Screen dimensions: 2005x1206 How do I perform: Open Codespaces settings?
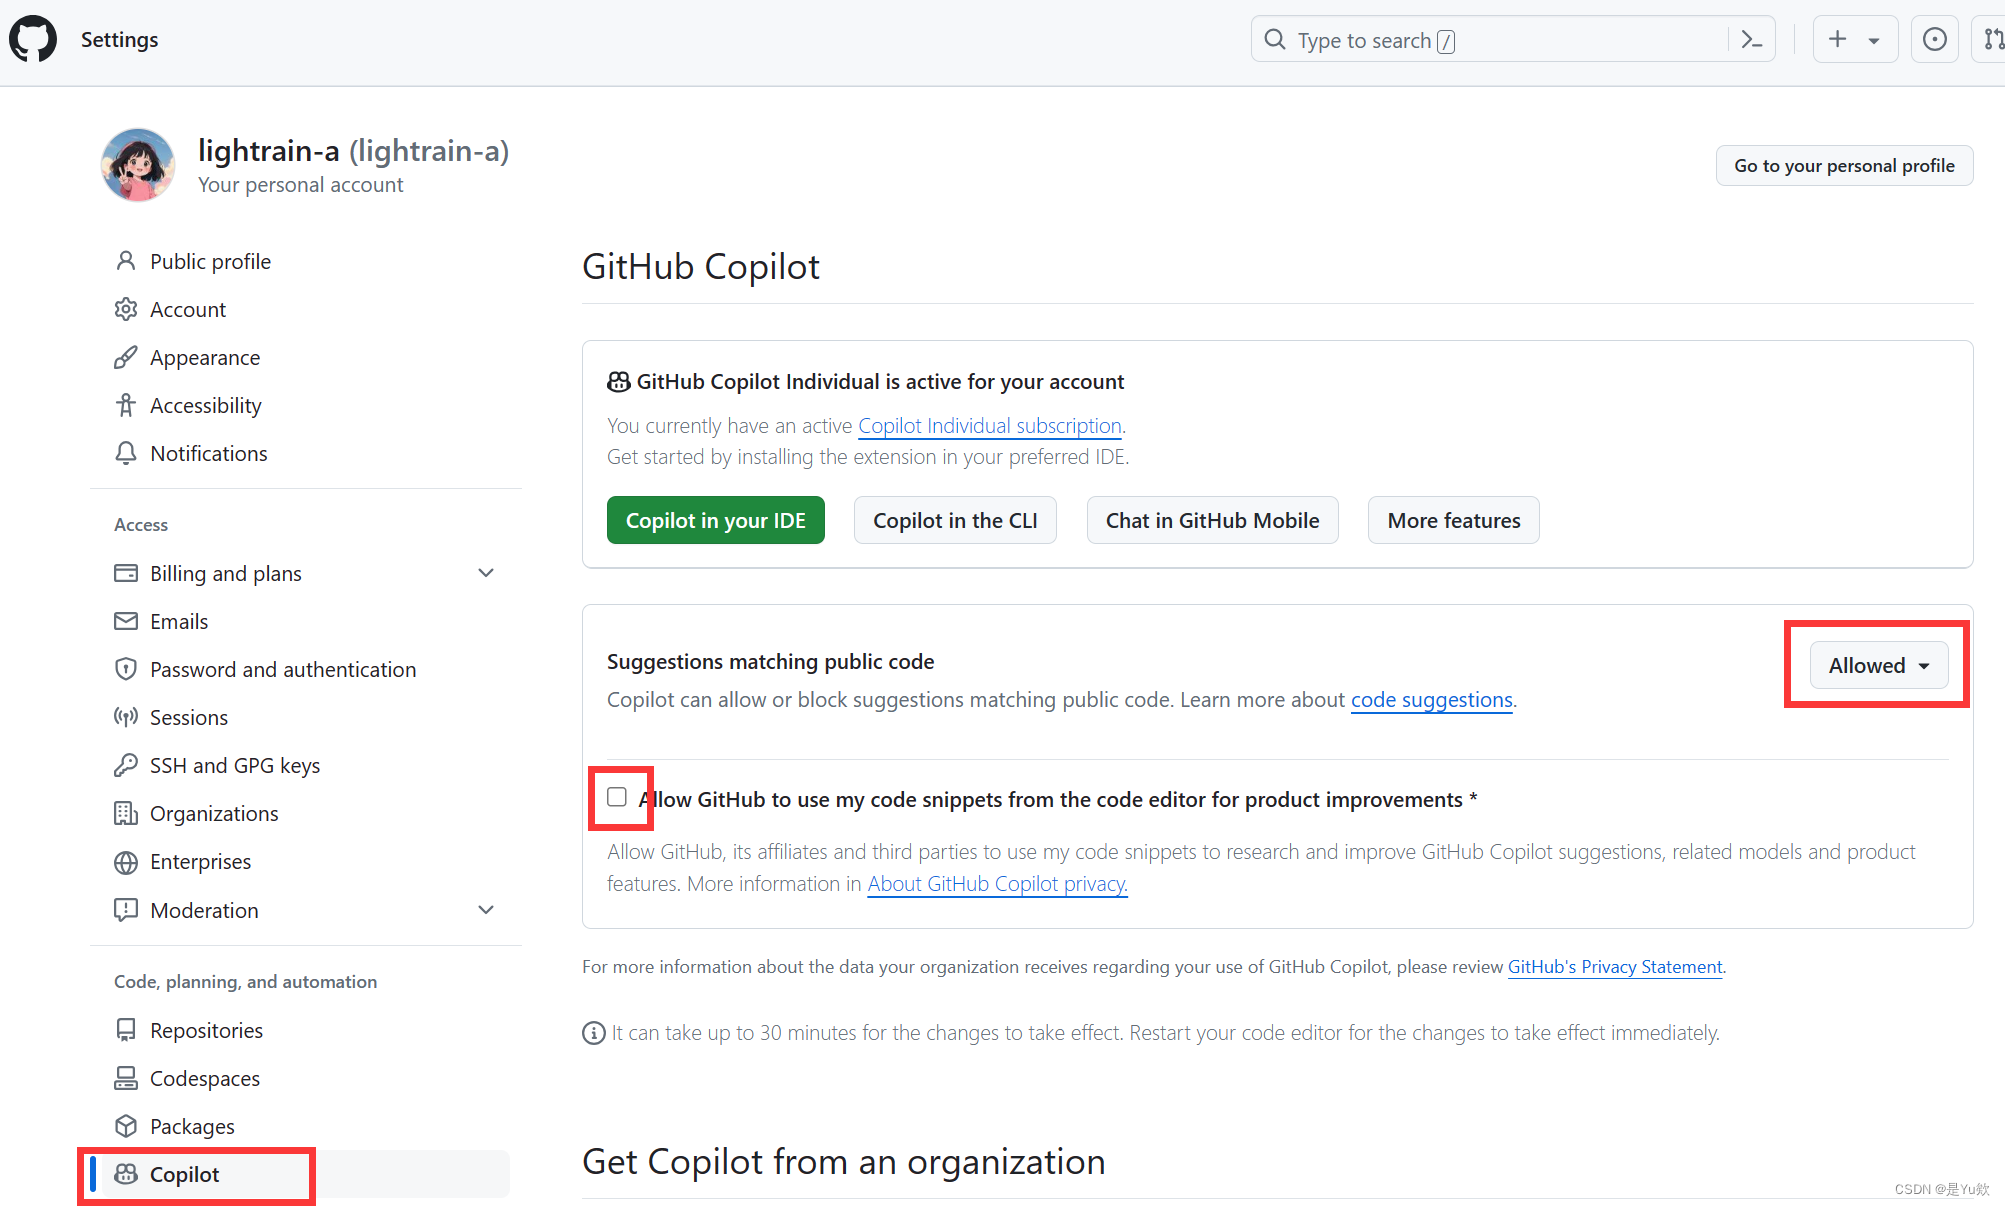[205, 1078]
